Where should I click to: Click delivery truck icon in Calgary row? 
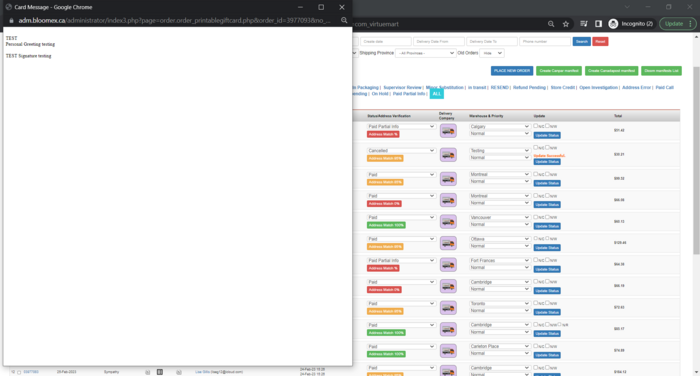tap(448, 130)
